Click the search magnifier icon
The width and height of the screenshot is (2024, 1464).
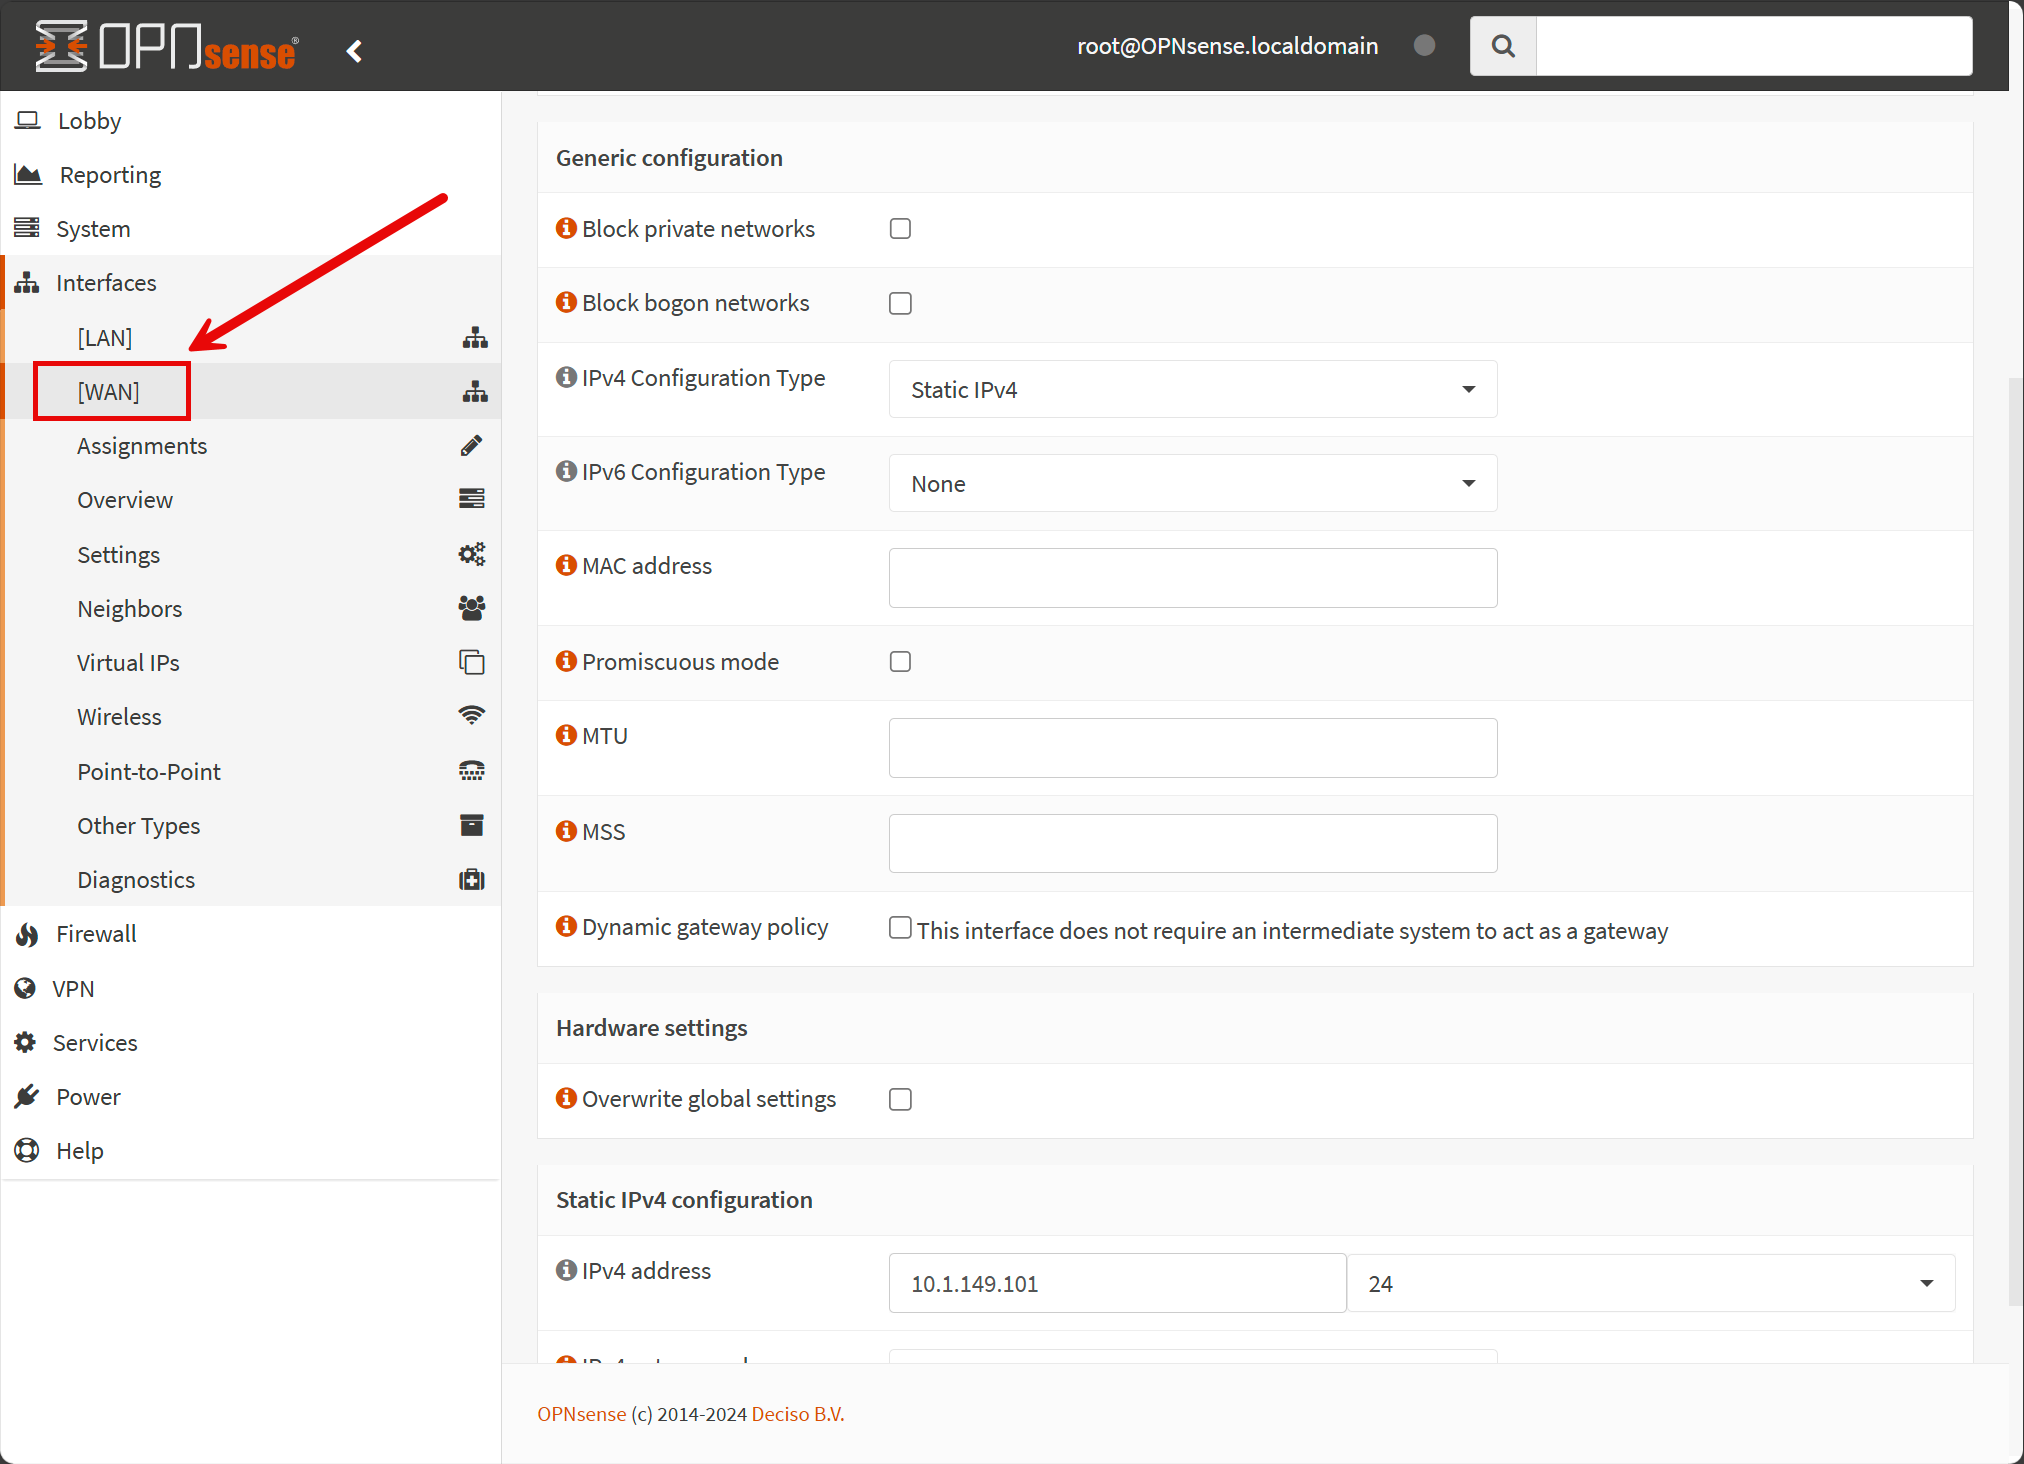click(x=1502, y=46)
